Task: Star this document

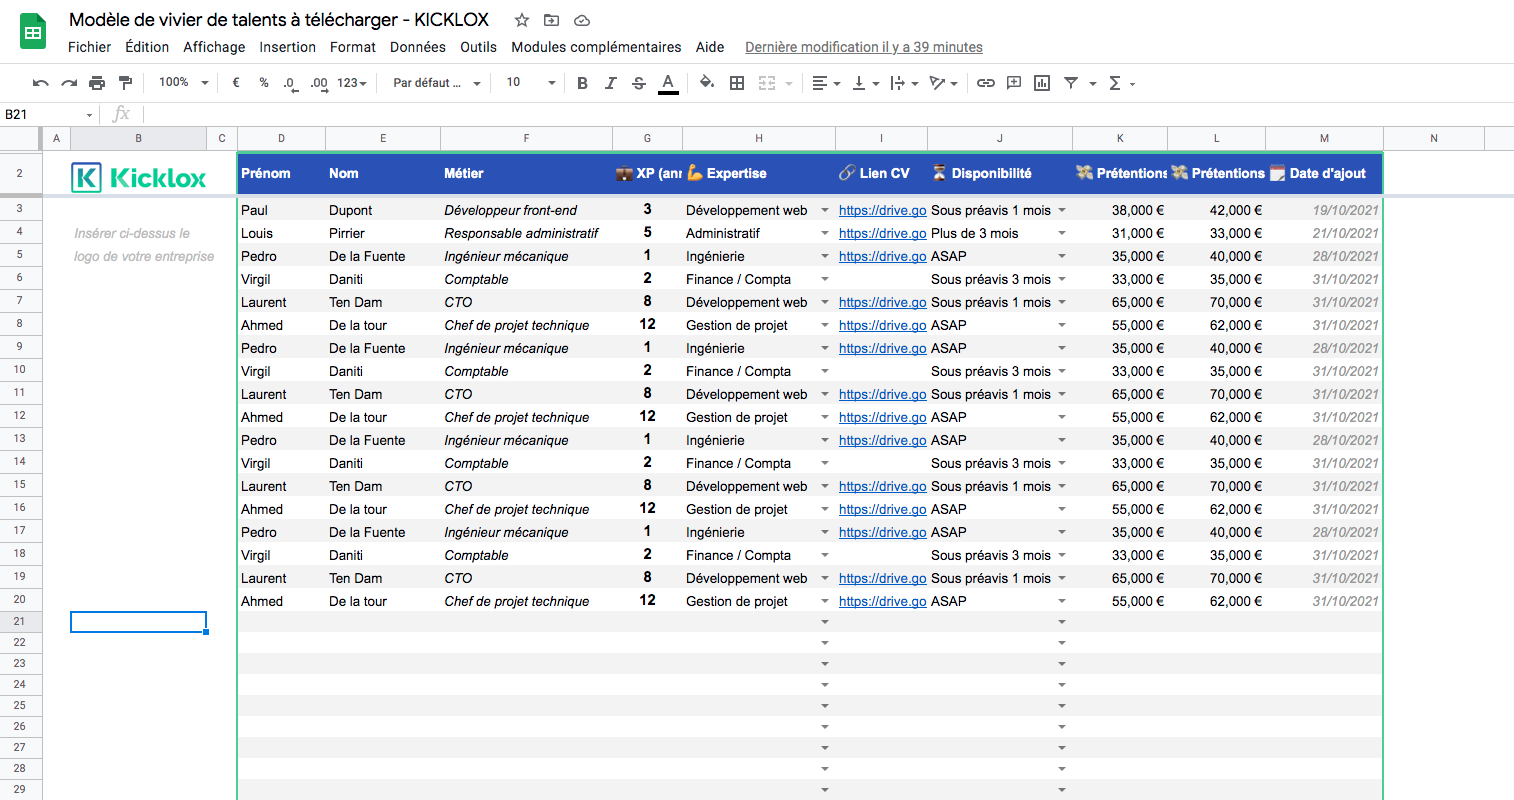Action: pos(522,20)
